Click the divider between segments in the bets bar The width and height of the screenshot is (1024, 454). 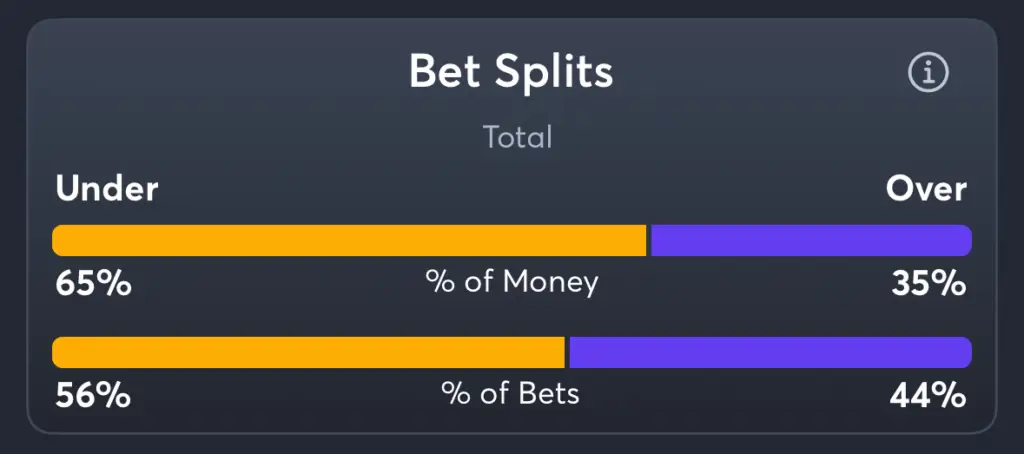[567, 352]
